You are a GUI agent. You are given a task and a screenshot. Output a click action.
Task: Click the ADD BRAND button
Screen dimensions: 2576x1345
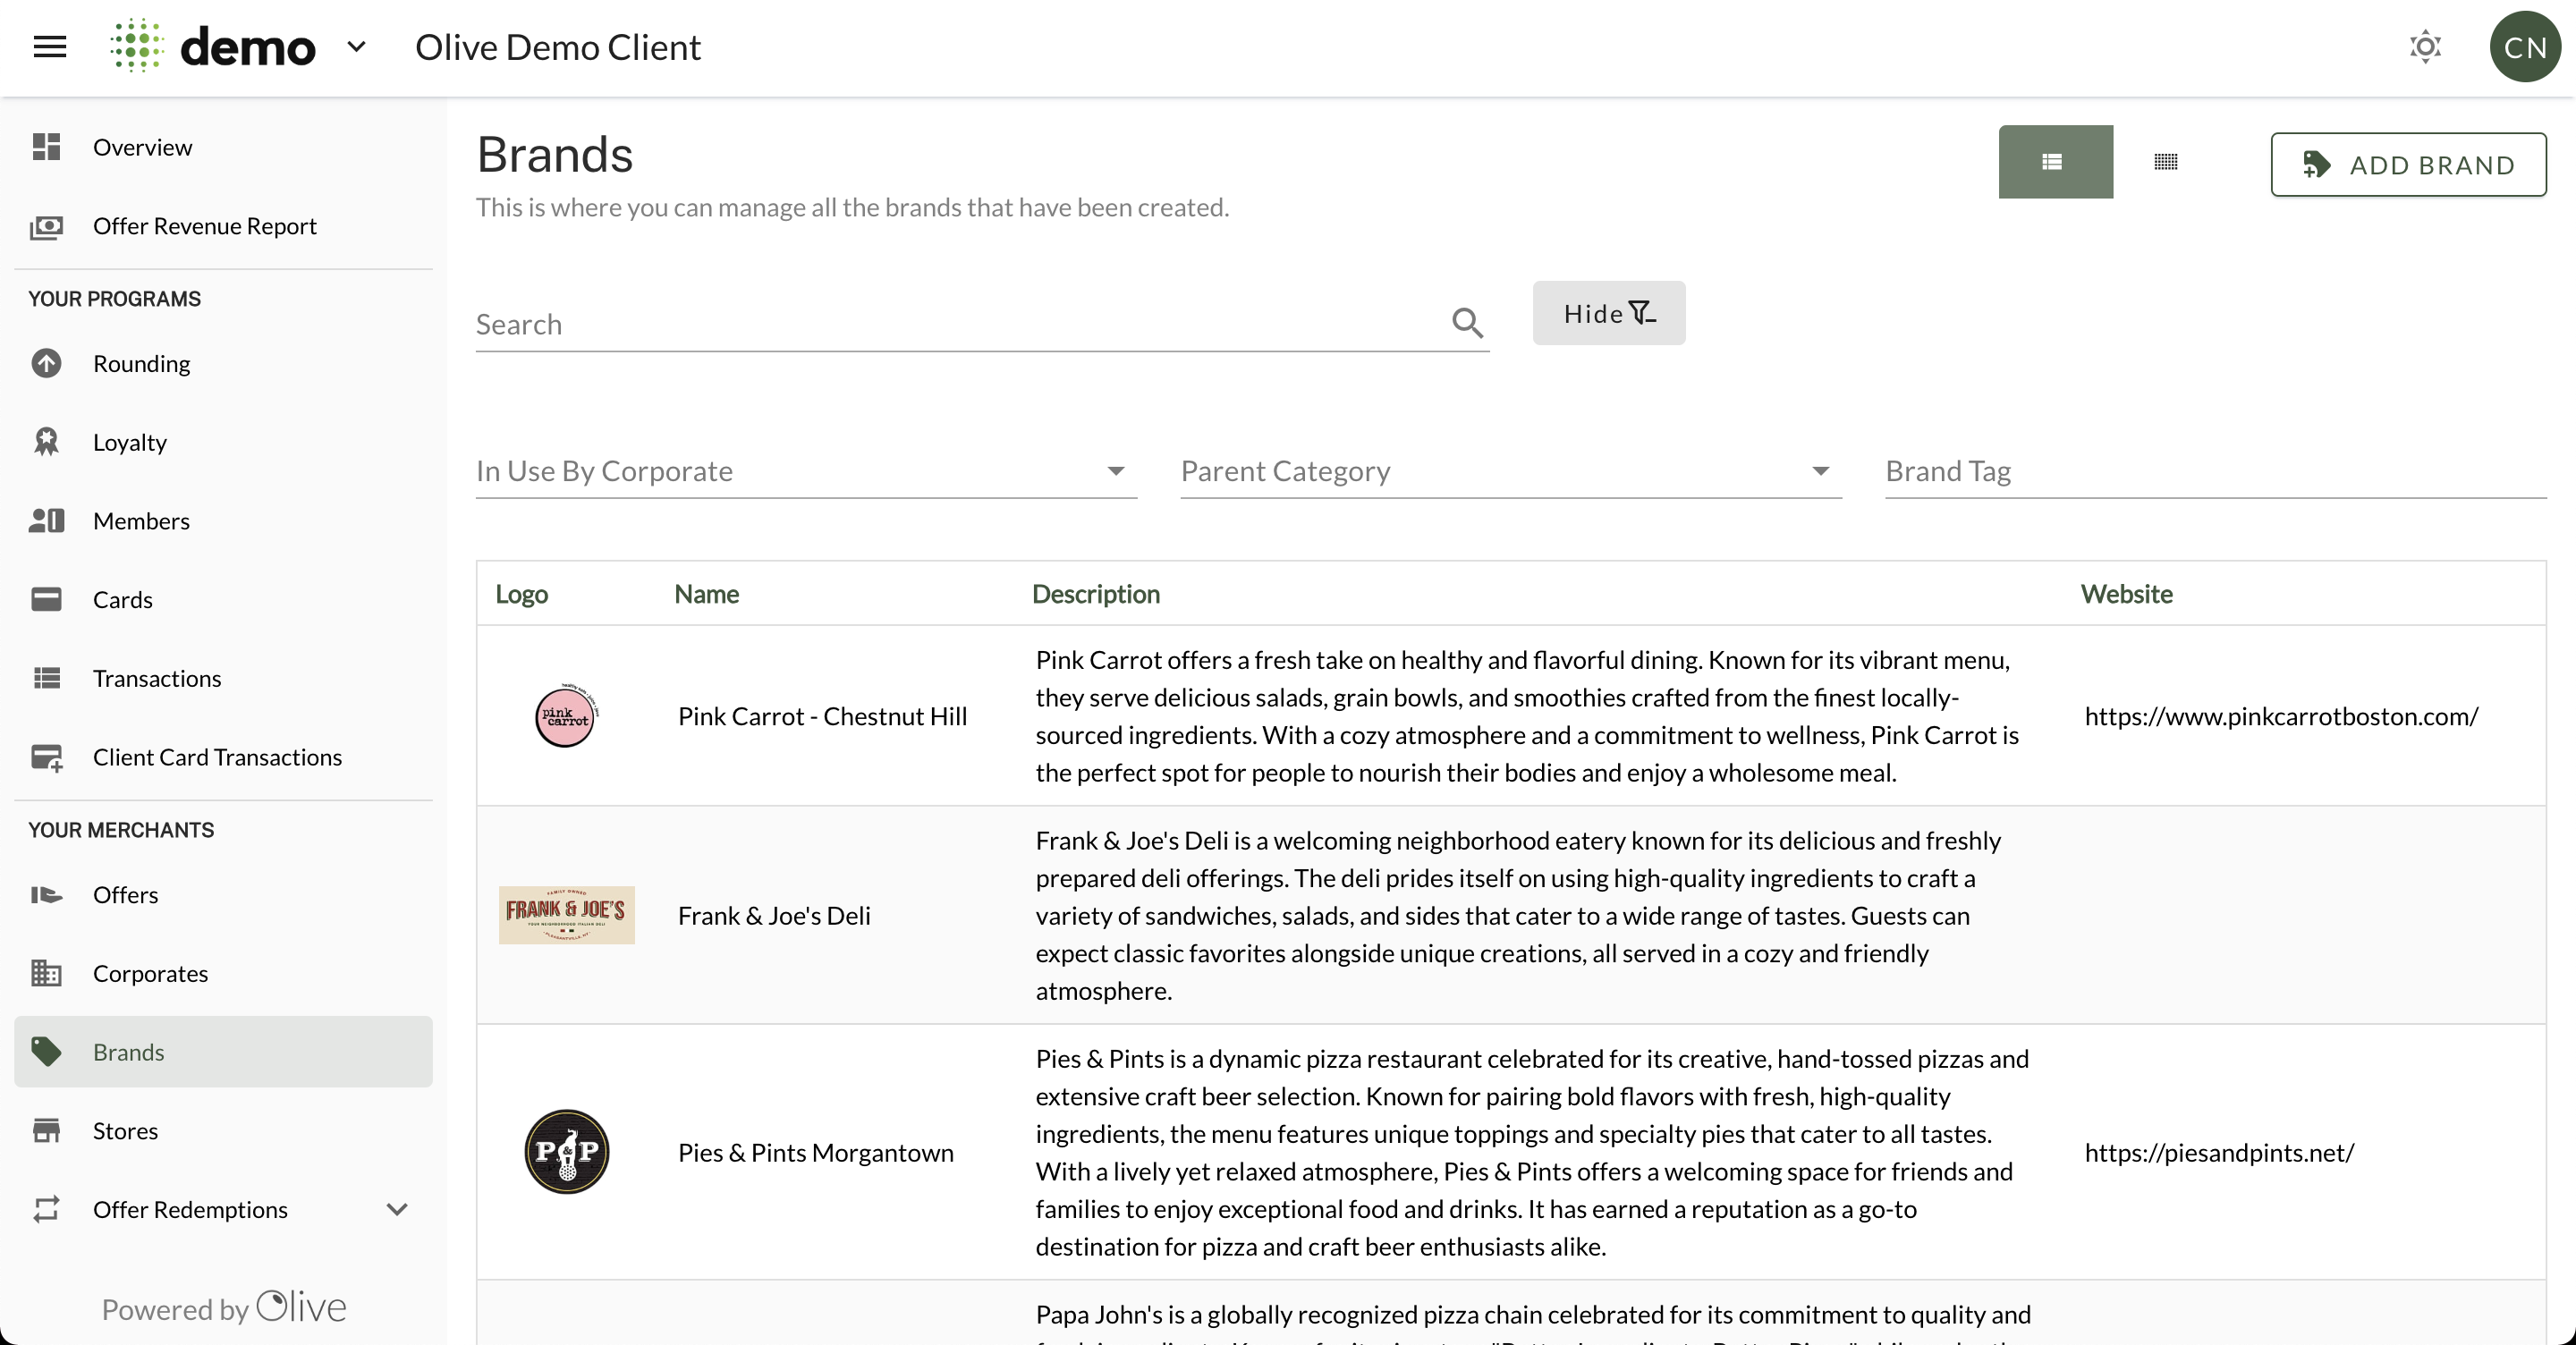[x=2408, y=165]
